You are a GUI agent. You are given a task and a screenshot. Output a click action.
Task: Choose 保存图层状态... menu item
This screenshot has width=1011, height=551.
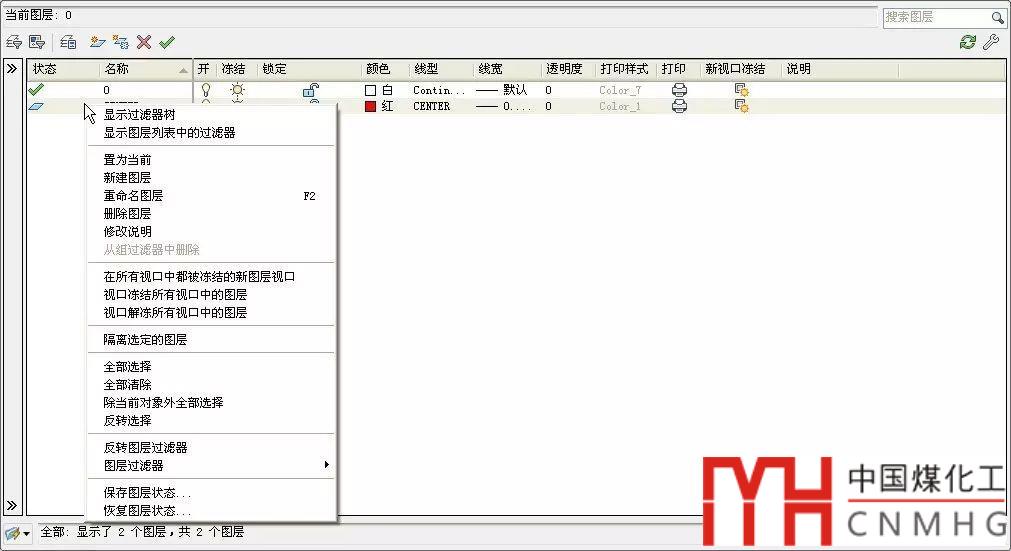click(147, 493)
